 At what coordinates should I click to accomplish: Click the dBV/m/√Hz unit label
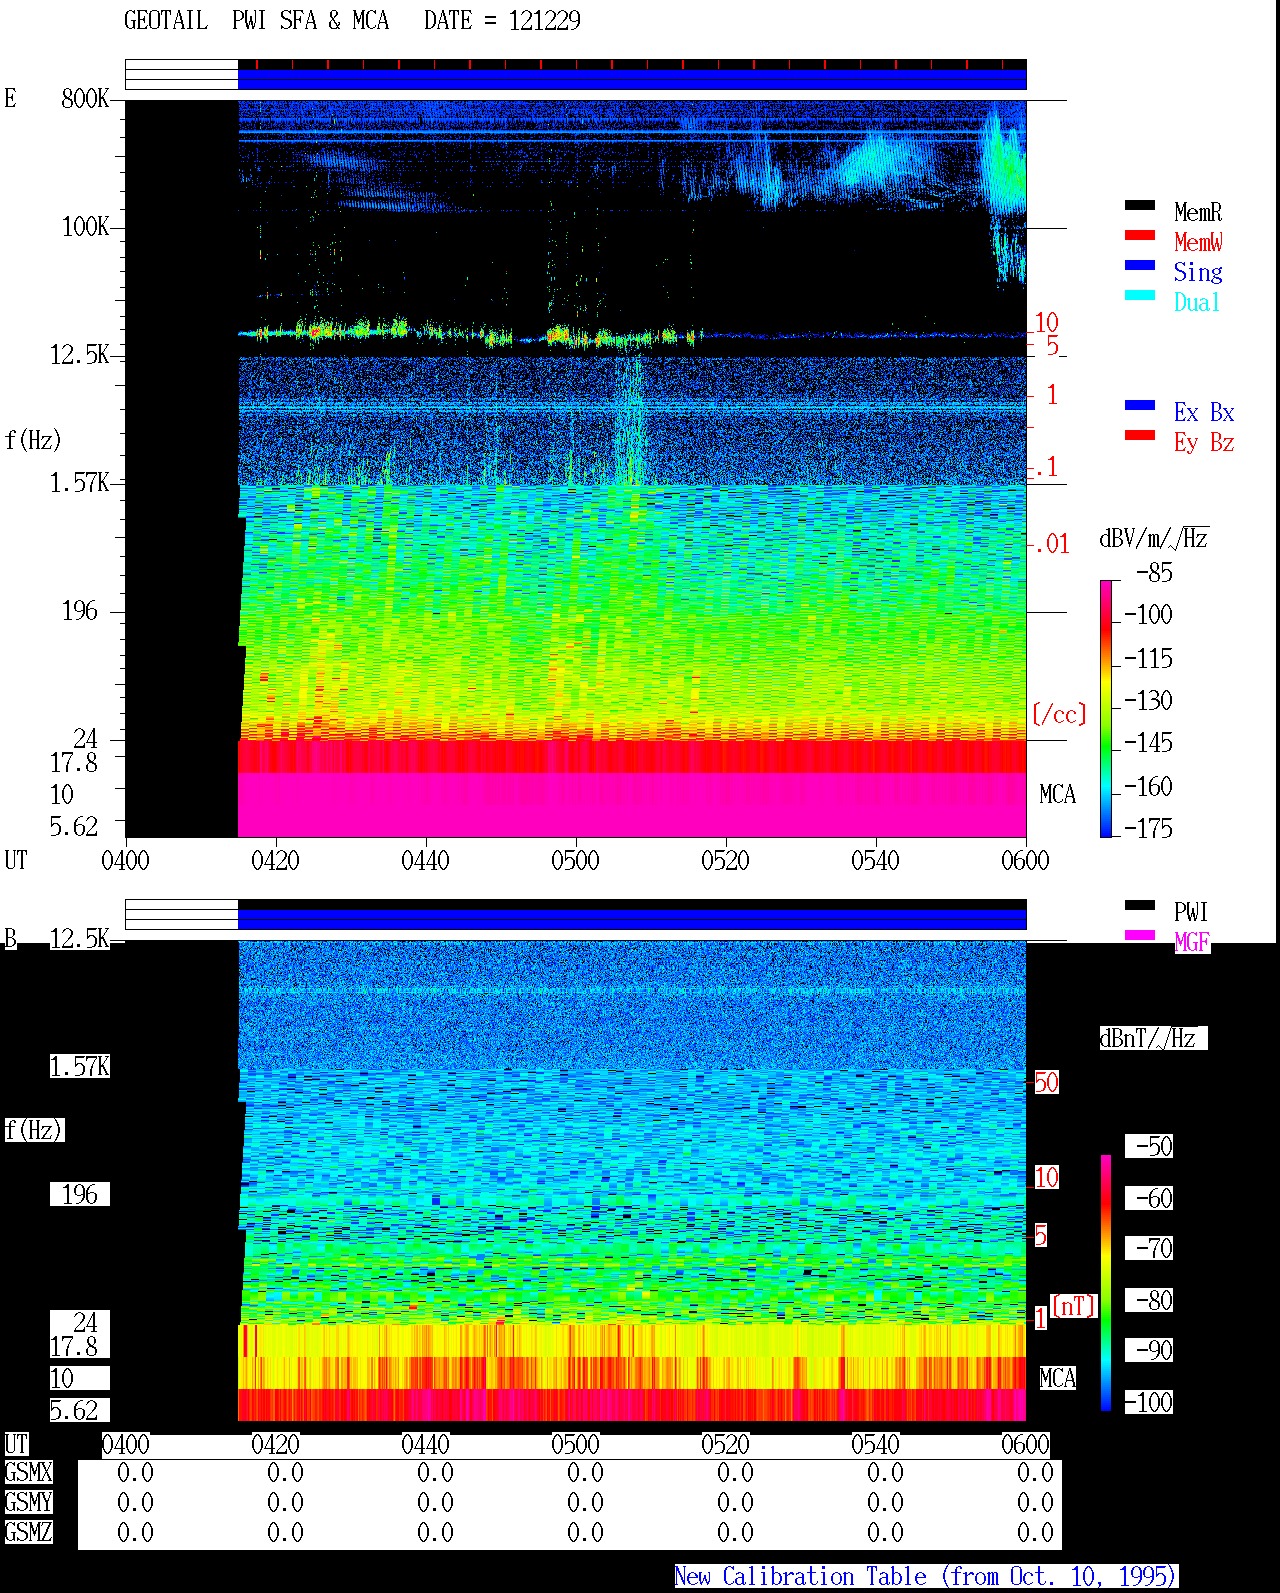1154,538
